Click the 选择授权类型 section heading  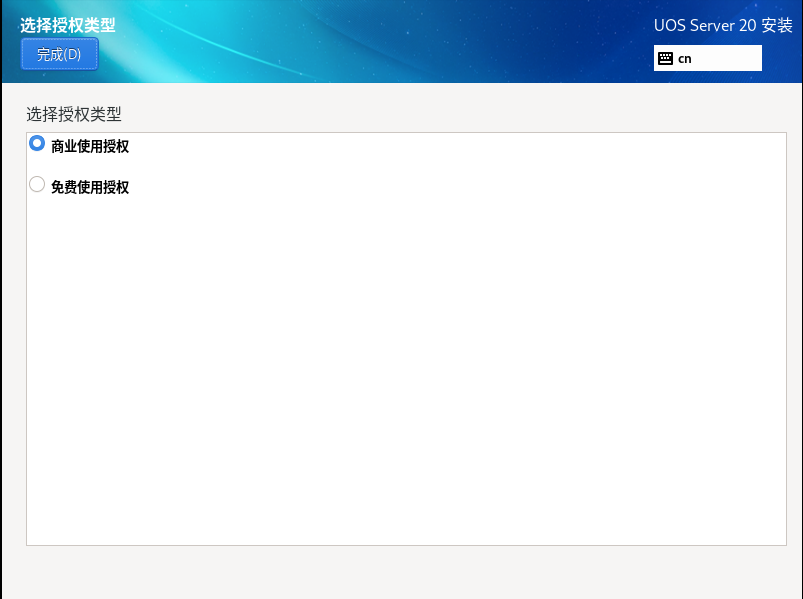74,114
